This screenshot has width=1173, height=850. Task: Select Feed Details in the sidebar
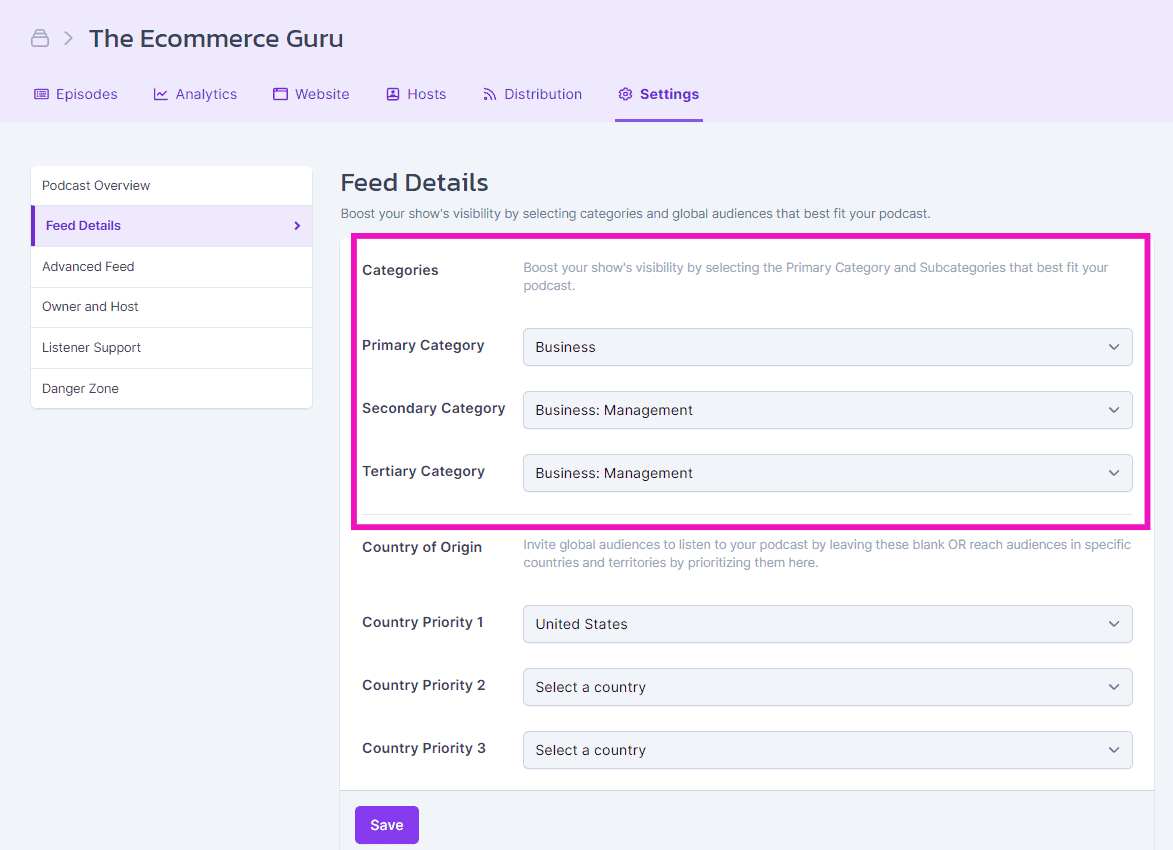(x=171, y=225)
